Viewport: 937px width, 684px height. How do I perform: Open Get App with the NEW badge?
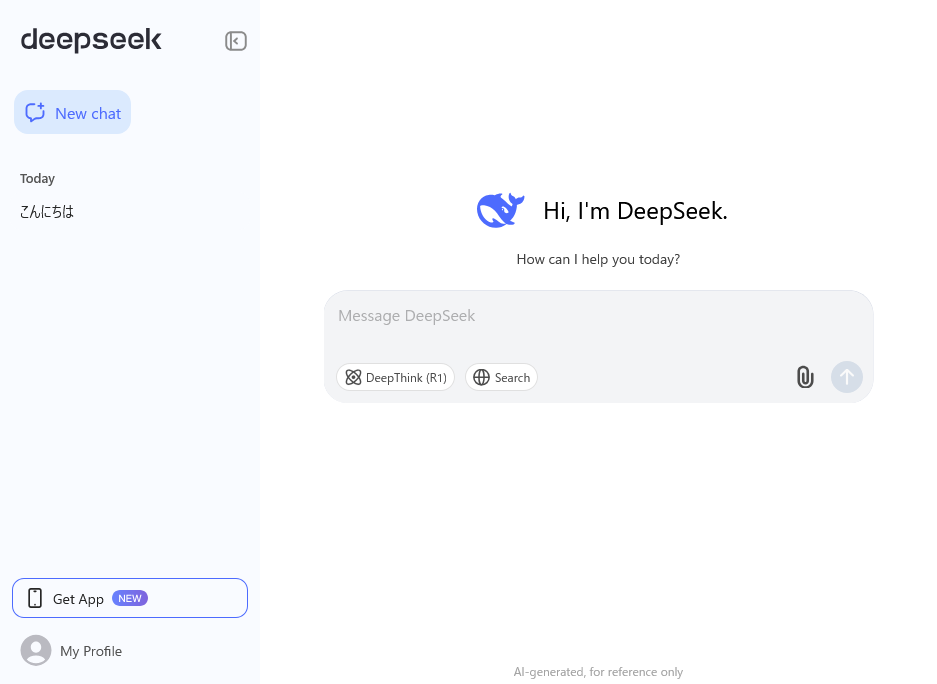tap(130, 598)
